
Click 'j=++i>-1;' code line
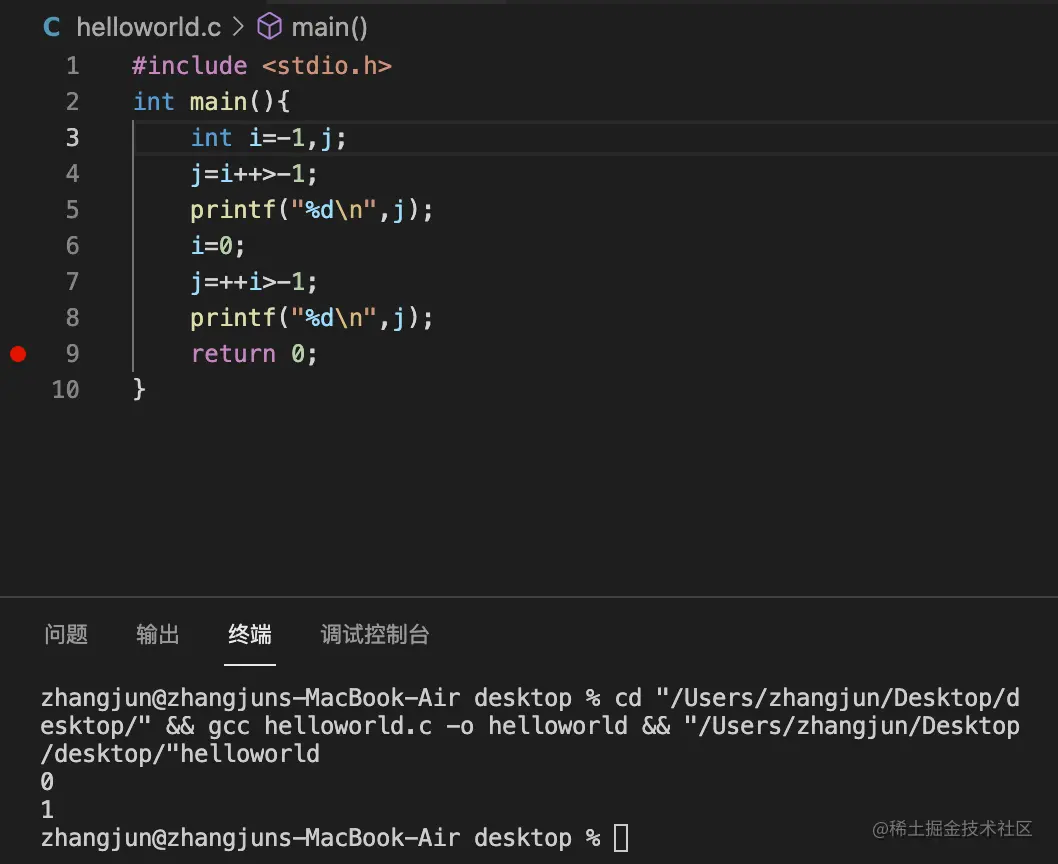(254, 281)
